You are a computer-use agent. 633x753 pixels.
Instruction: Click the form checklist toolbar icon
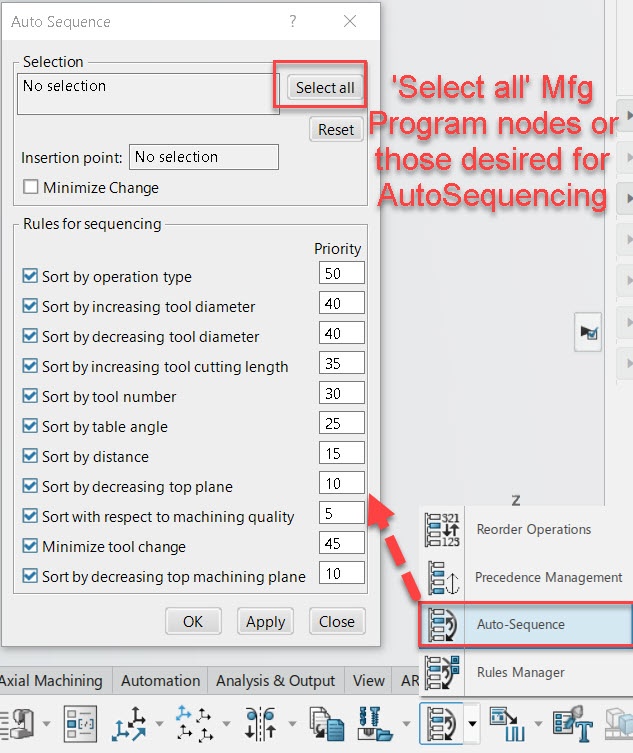(80, 723)
